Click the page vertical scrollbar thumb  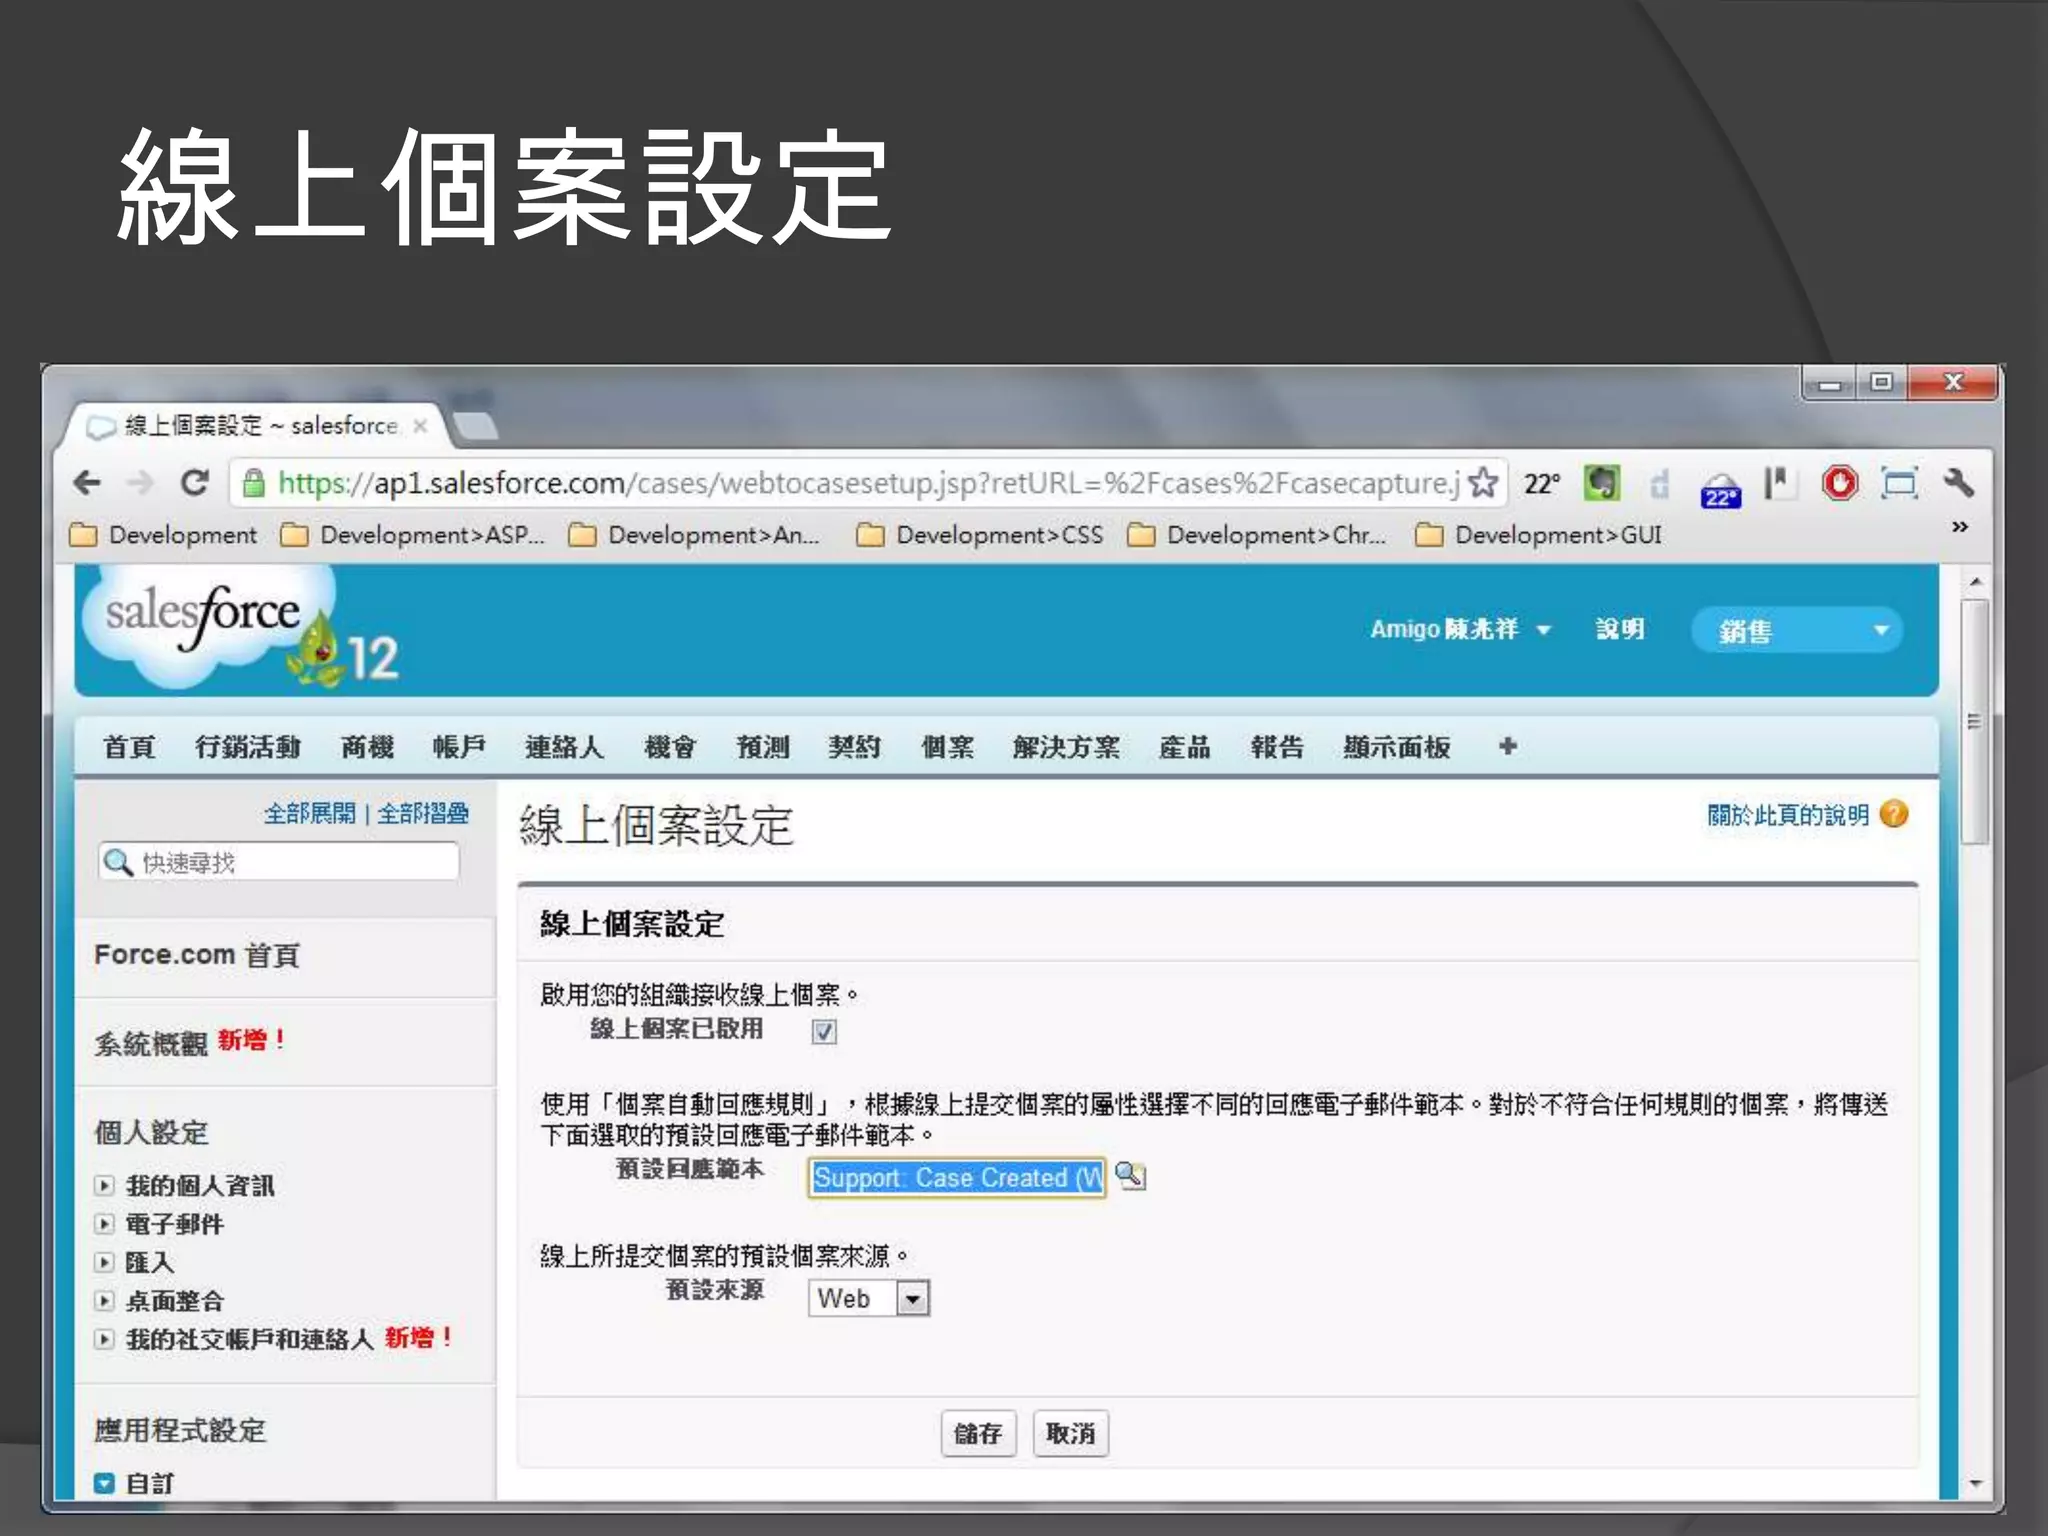click(x=1973, y=722)
